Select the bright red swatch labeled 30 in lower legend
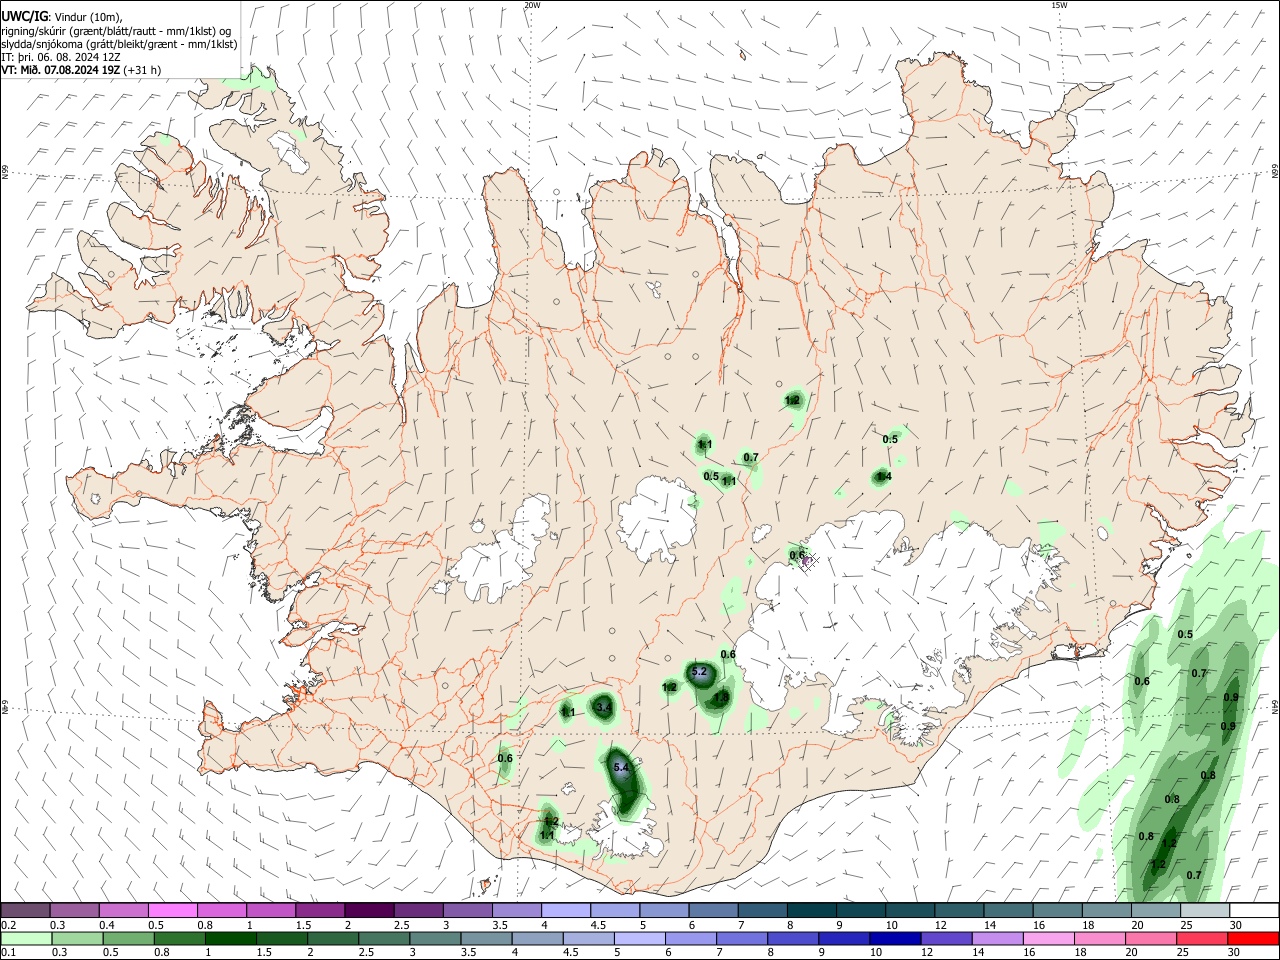This screenshot has width=1280, height=960. [1253, 938]
